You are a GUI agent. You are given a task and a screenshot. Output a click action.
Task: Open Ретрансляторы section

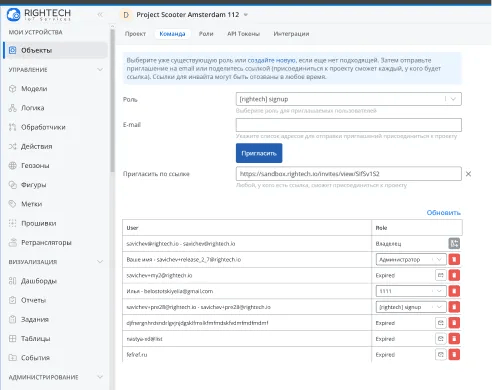[46, 243]
